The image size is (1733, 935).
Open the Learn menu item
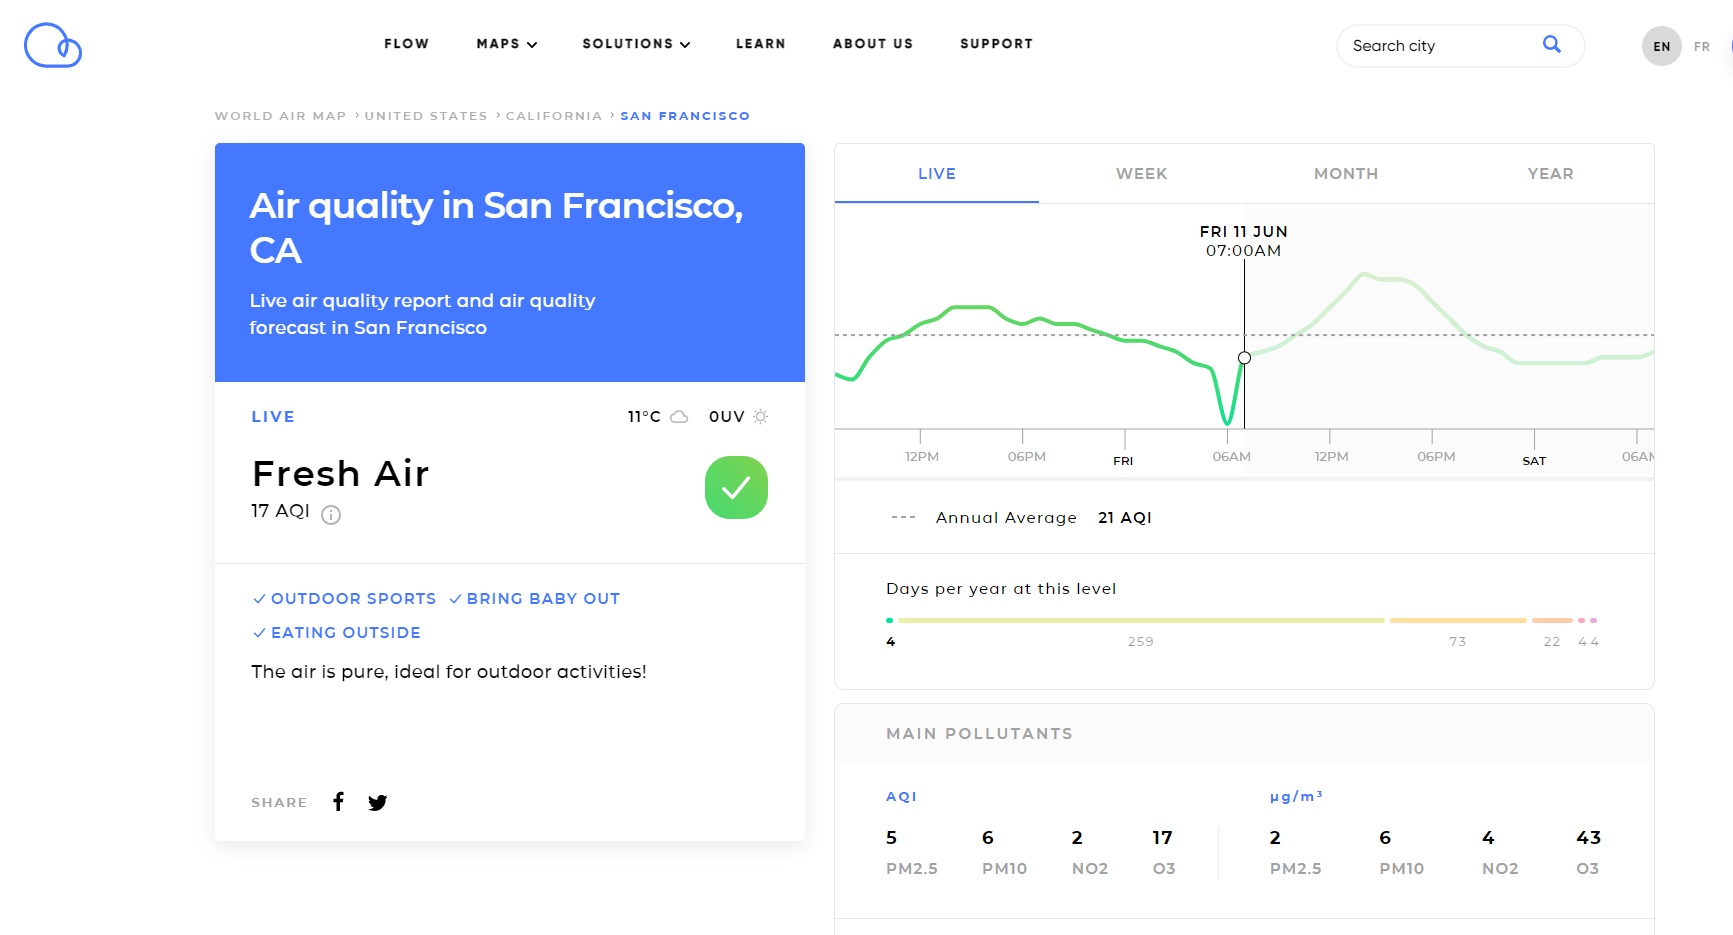tap(761, 44)
